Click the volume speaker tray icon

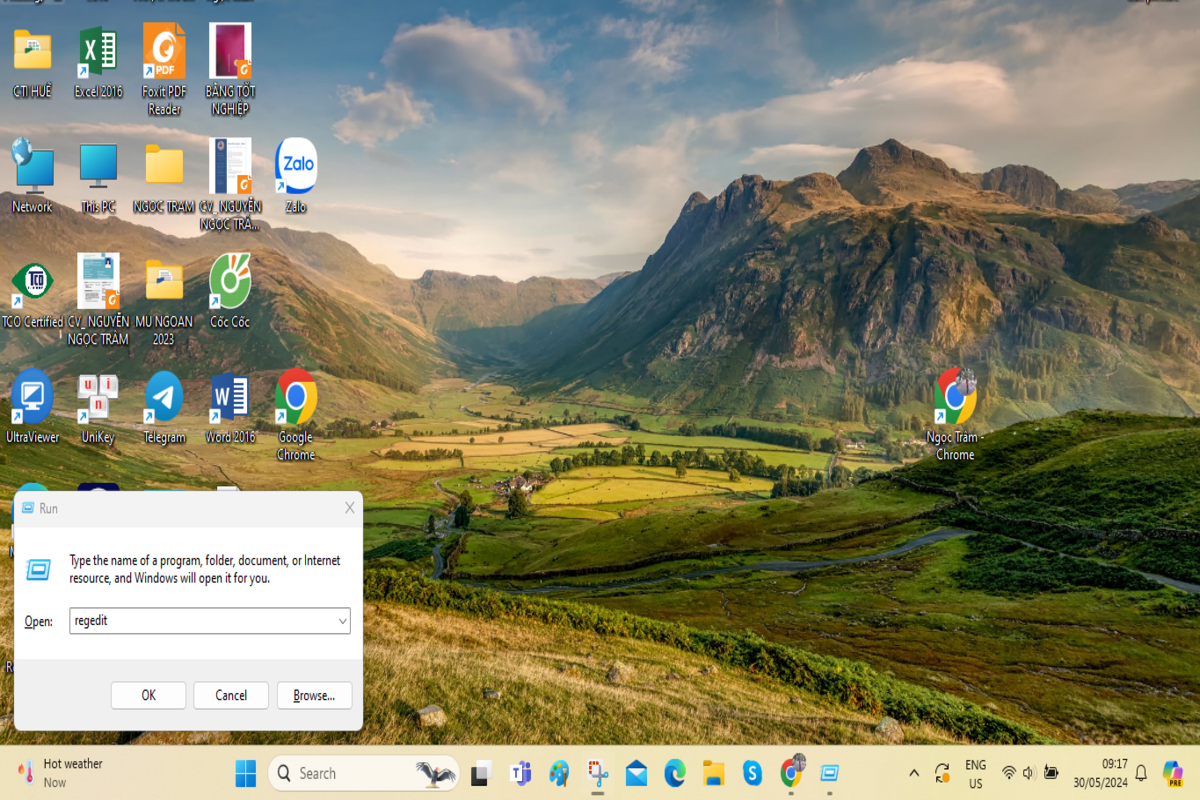pyautogui.click(x=1029, y=773)
